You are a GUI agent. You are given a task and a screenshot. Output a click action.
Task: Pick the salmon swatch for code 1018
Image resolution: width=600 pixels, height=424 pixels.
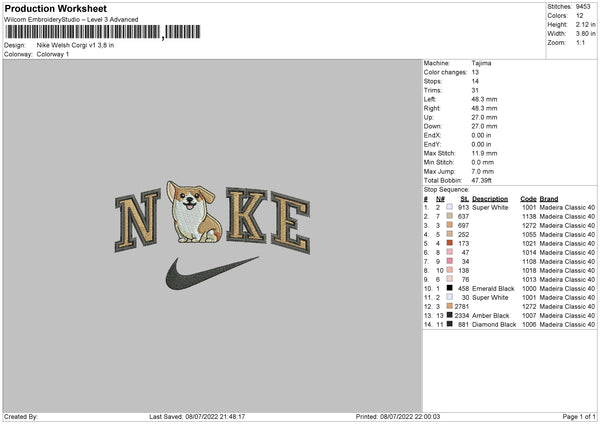tap(450, 270)
